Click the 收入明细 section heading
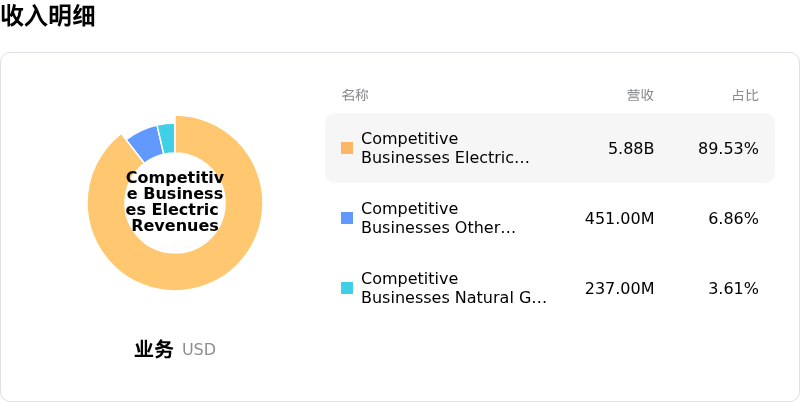800x402 pixels. (48, 16)
